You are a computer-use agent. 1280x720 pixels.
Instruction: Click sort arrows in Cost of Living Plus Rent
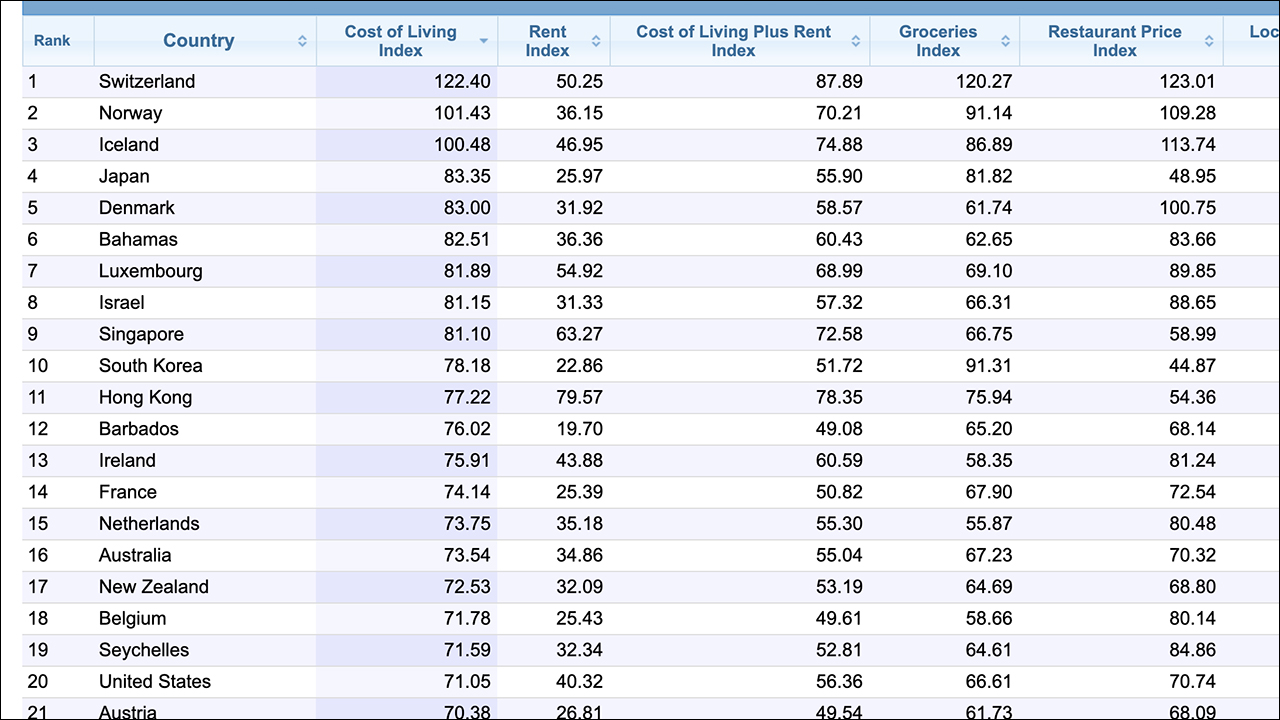856,41
